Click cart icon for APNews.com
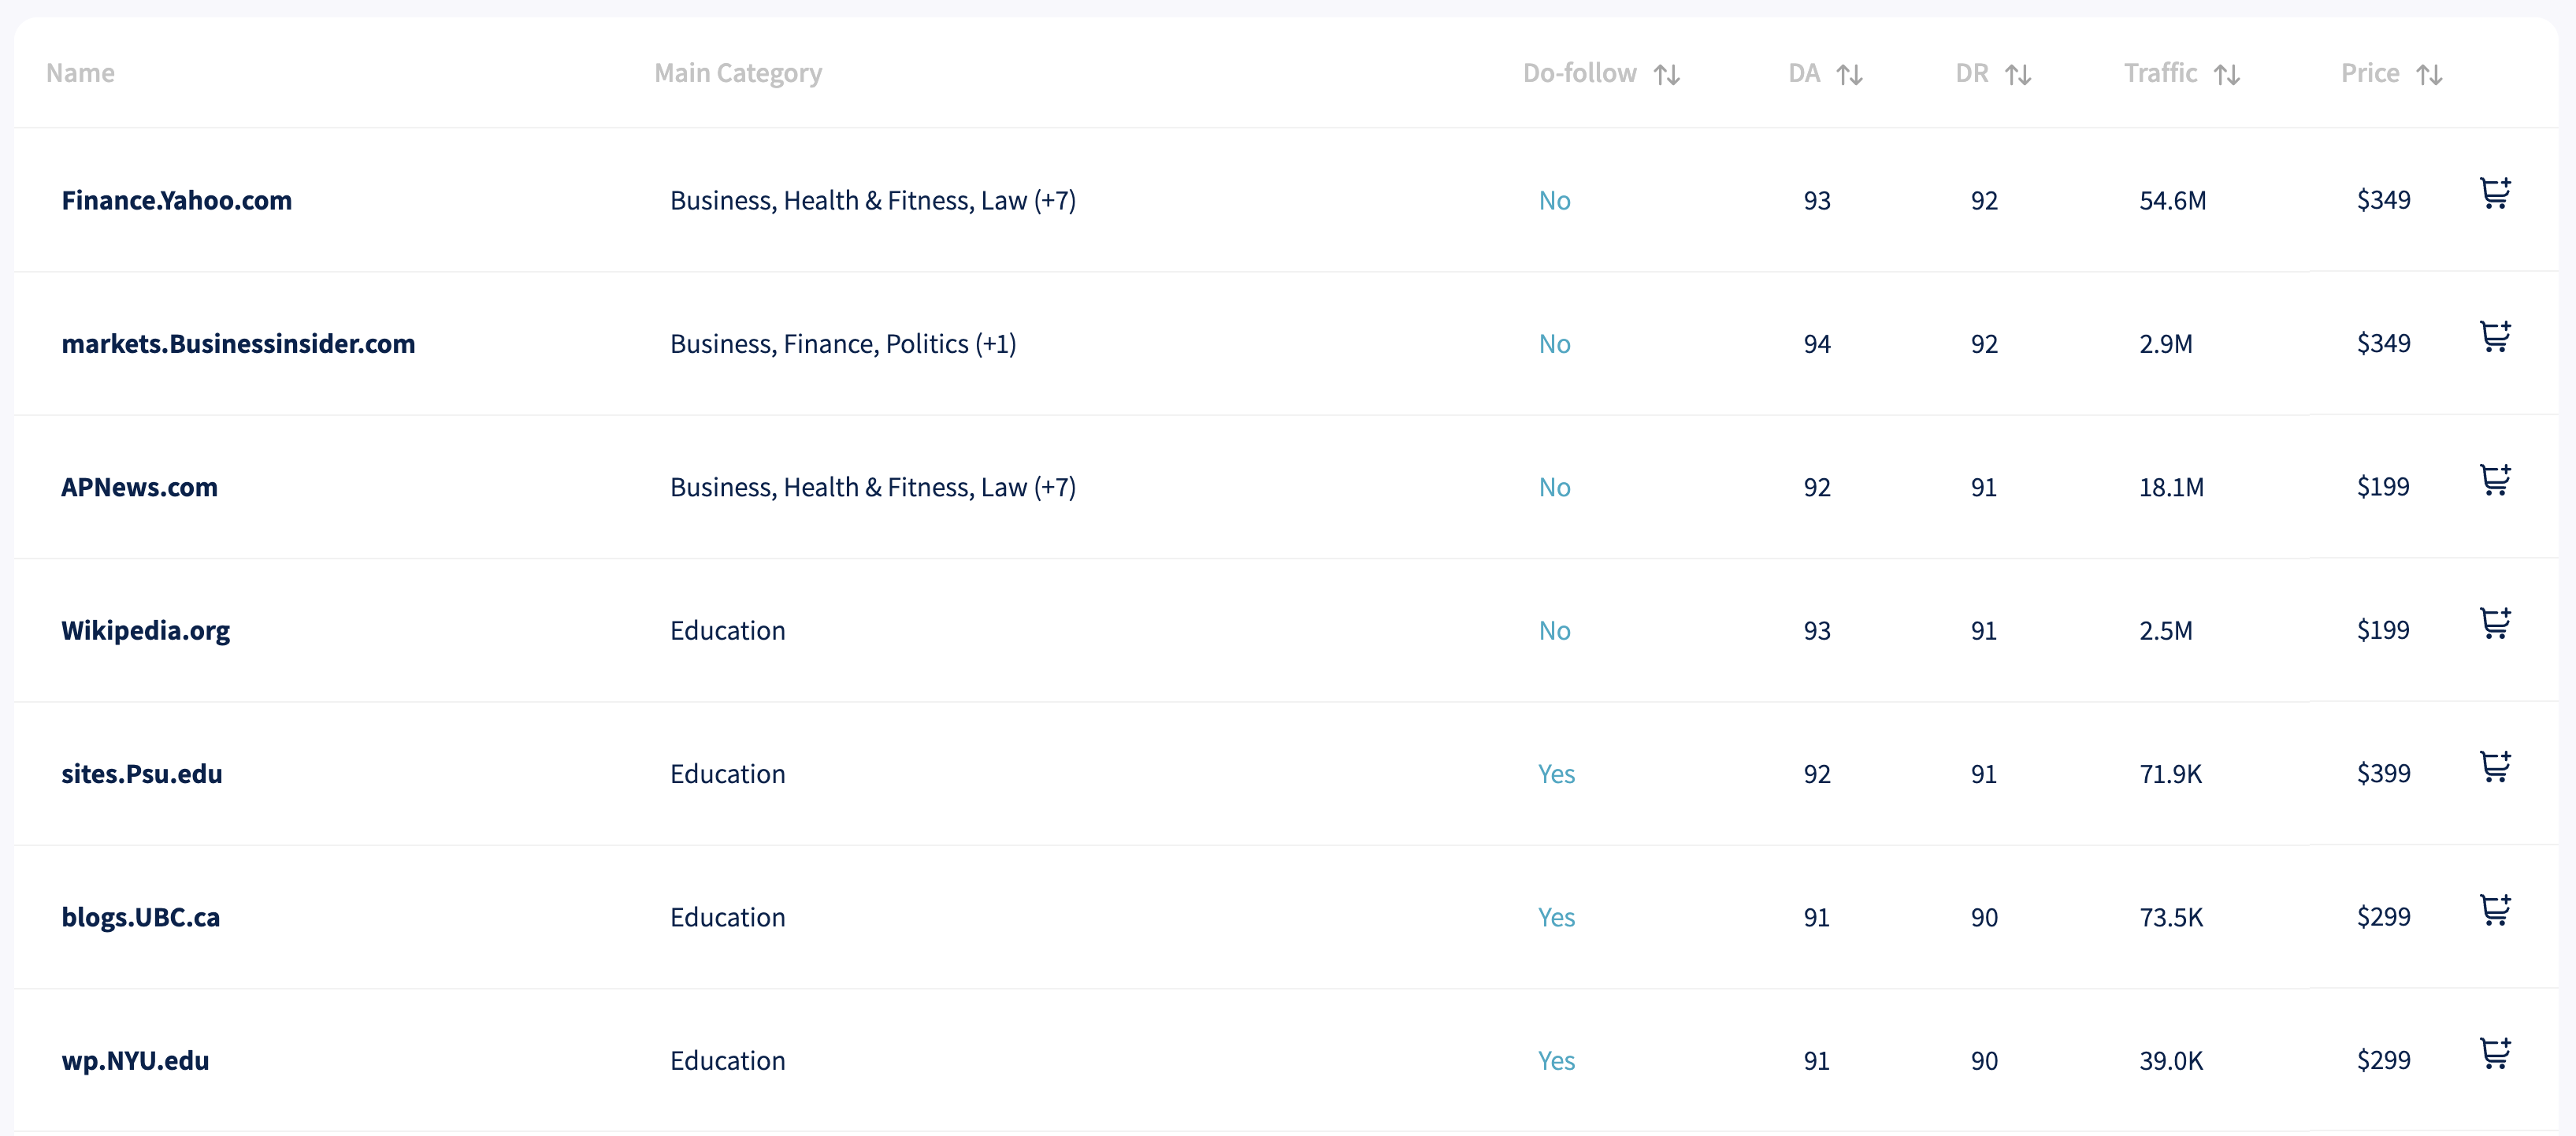The width and height of the screenshot is (2576, 1136). (2495, 480)
